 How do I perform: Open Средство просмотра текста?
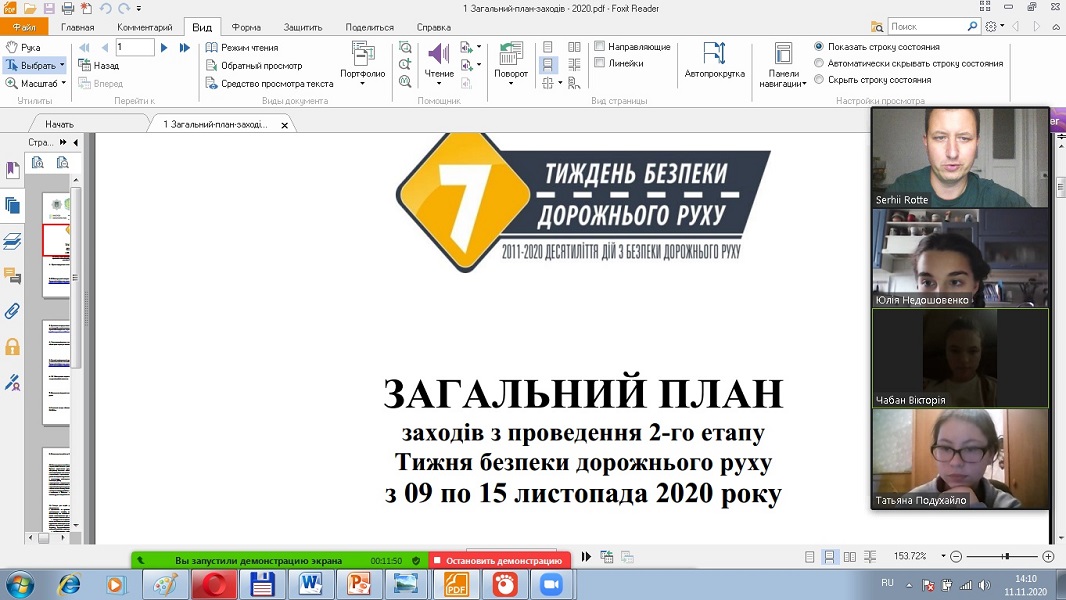pyautogui.click(x=269, y=84)
